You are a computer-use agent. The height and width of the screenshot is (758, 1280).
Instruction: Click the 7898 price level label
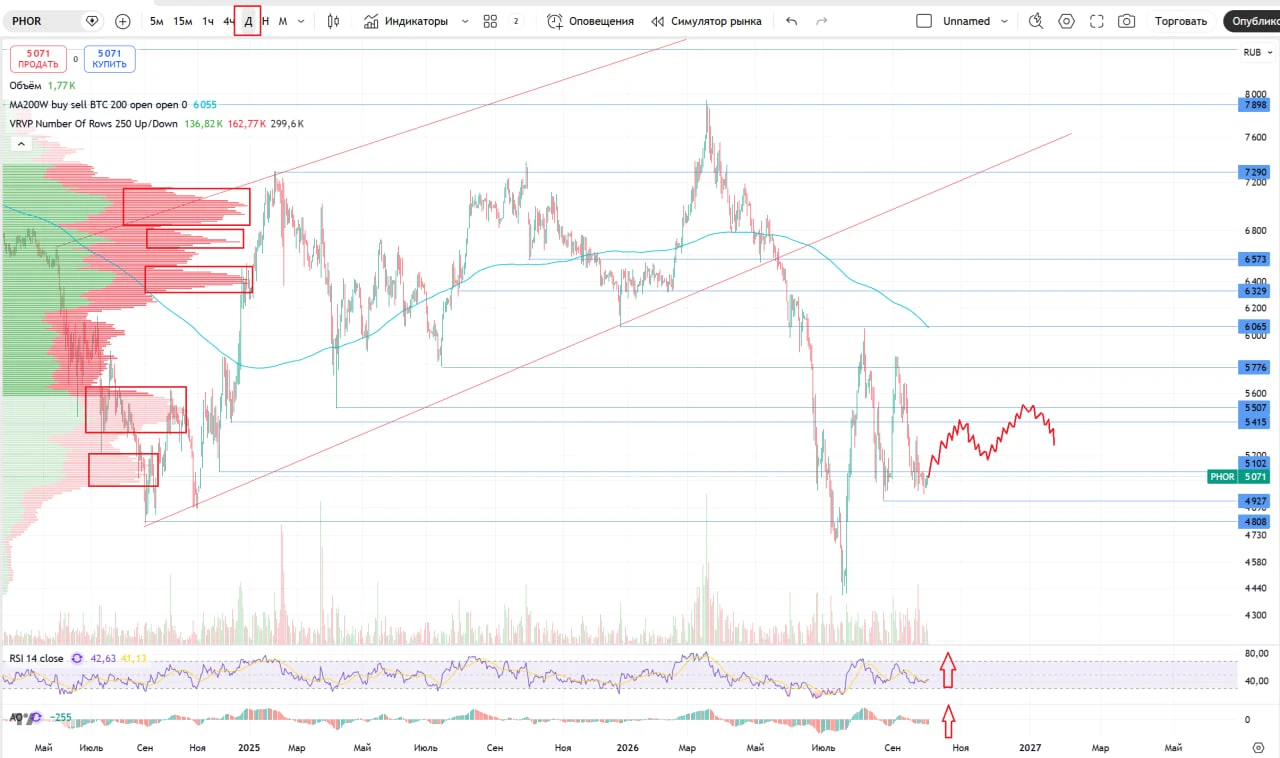tap(1255, 105)
